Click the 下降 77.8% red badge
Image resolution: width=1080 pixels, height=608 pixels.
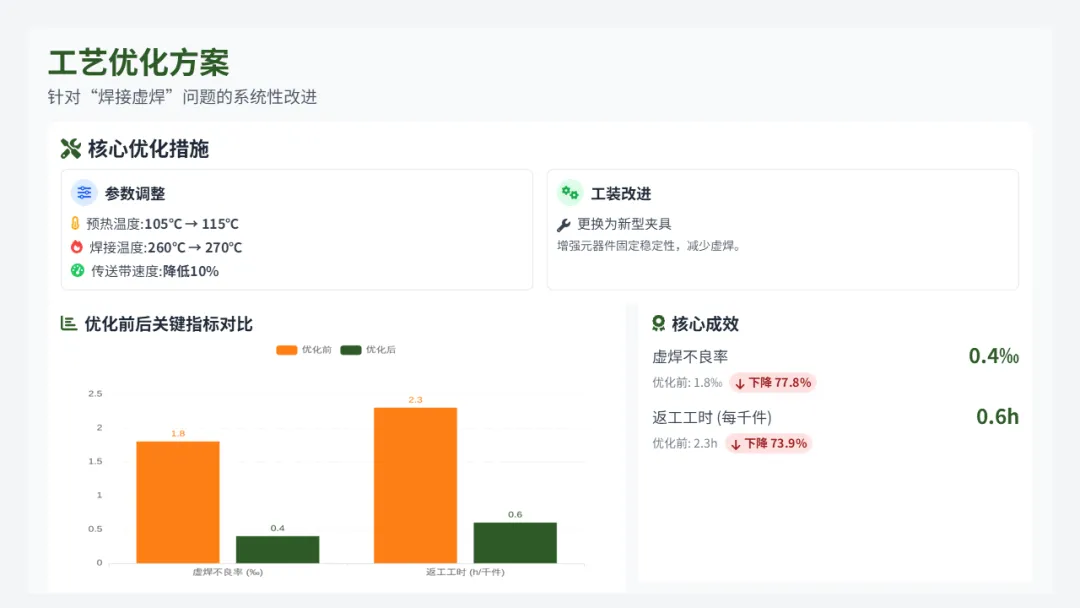(x=773, y=383)
